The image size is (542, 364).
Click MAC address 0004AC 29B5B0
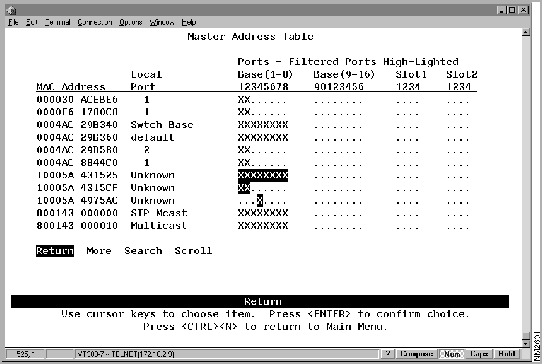coord(77,150)
